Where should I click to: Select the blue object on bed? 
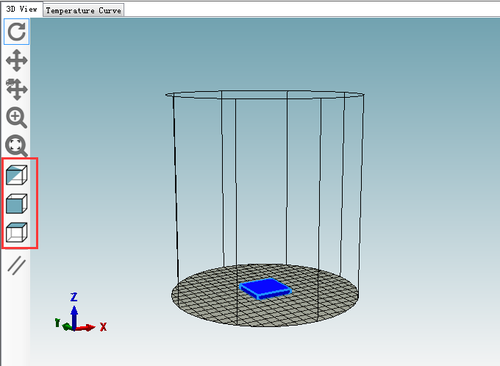265,288
